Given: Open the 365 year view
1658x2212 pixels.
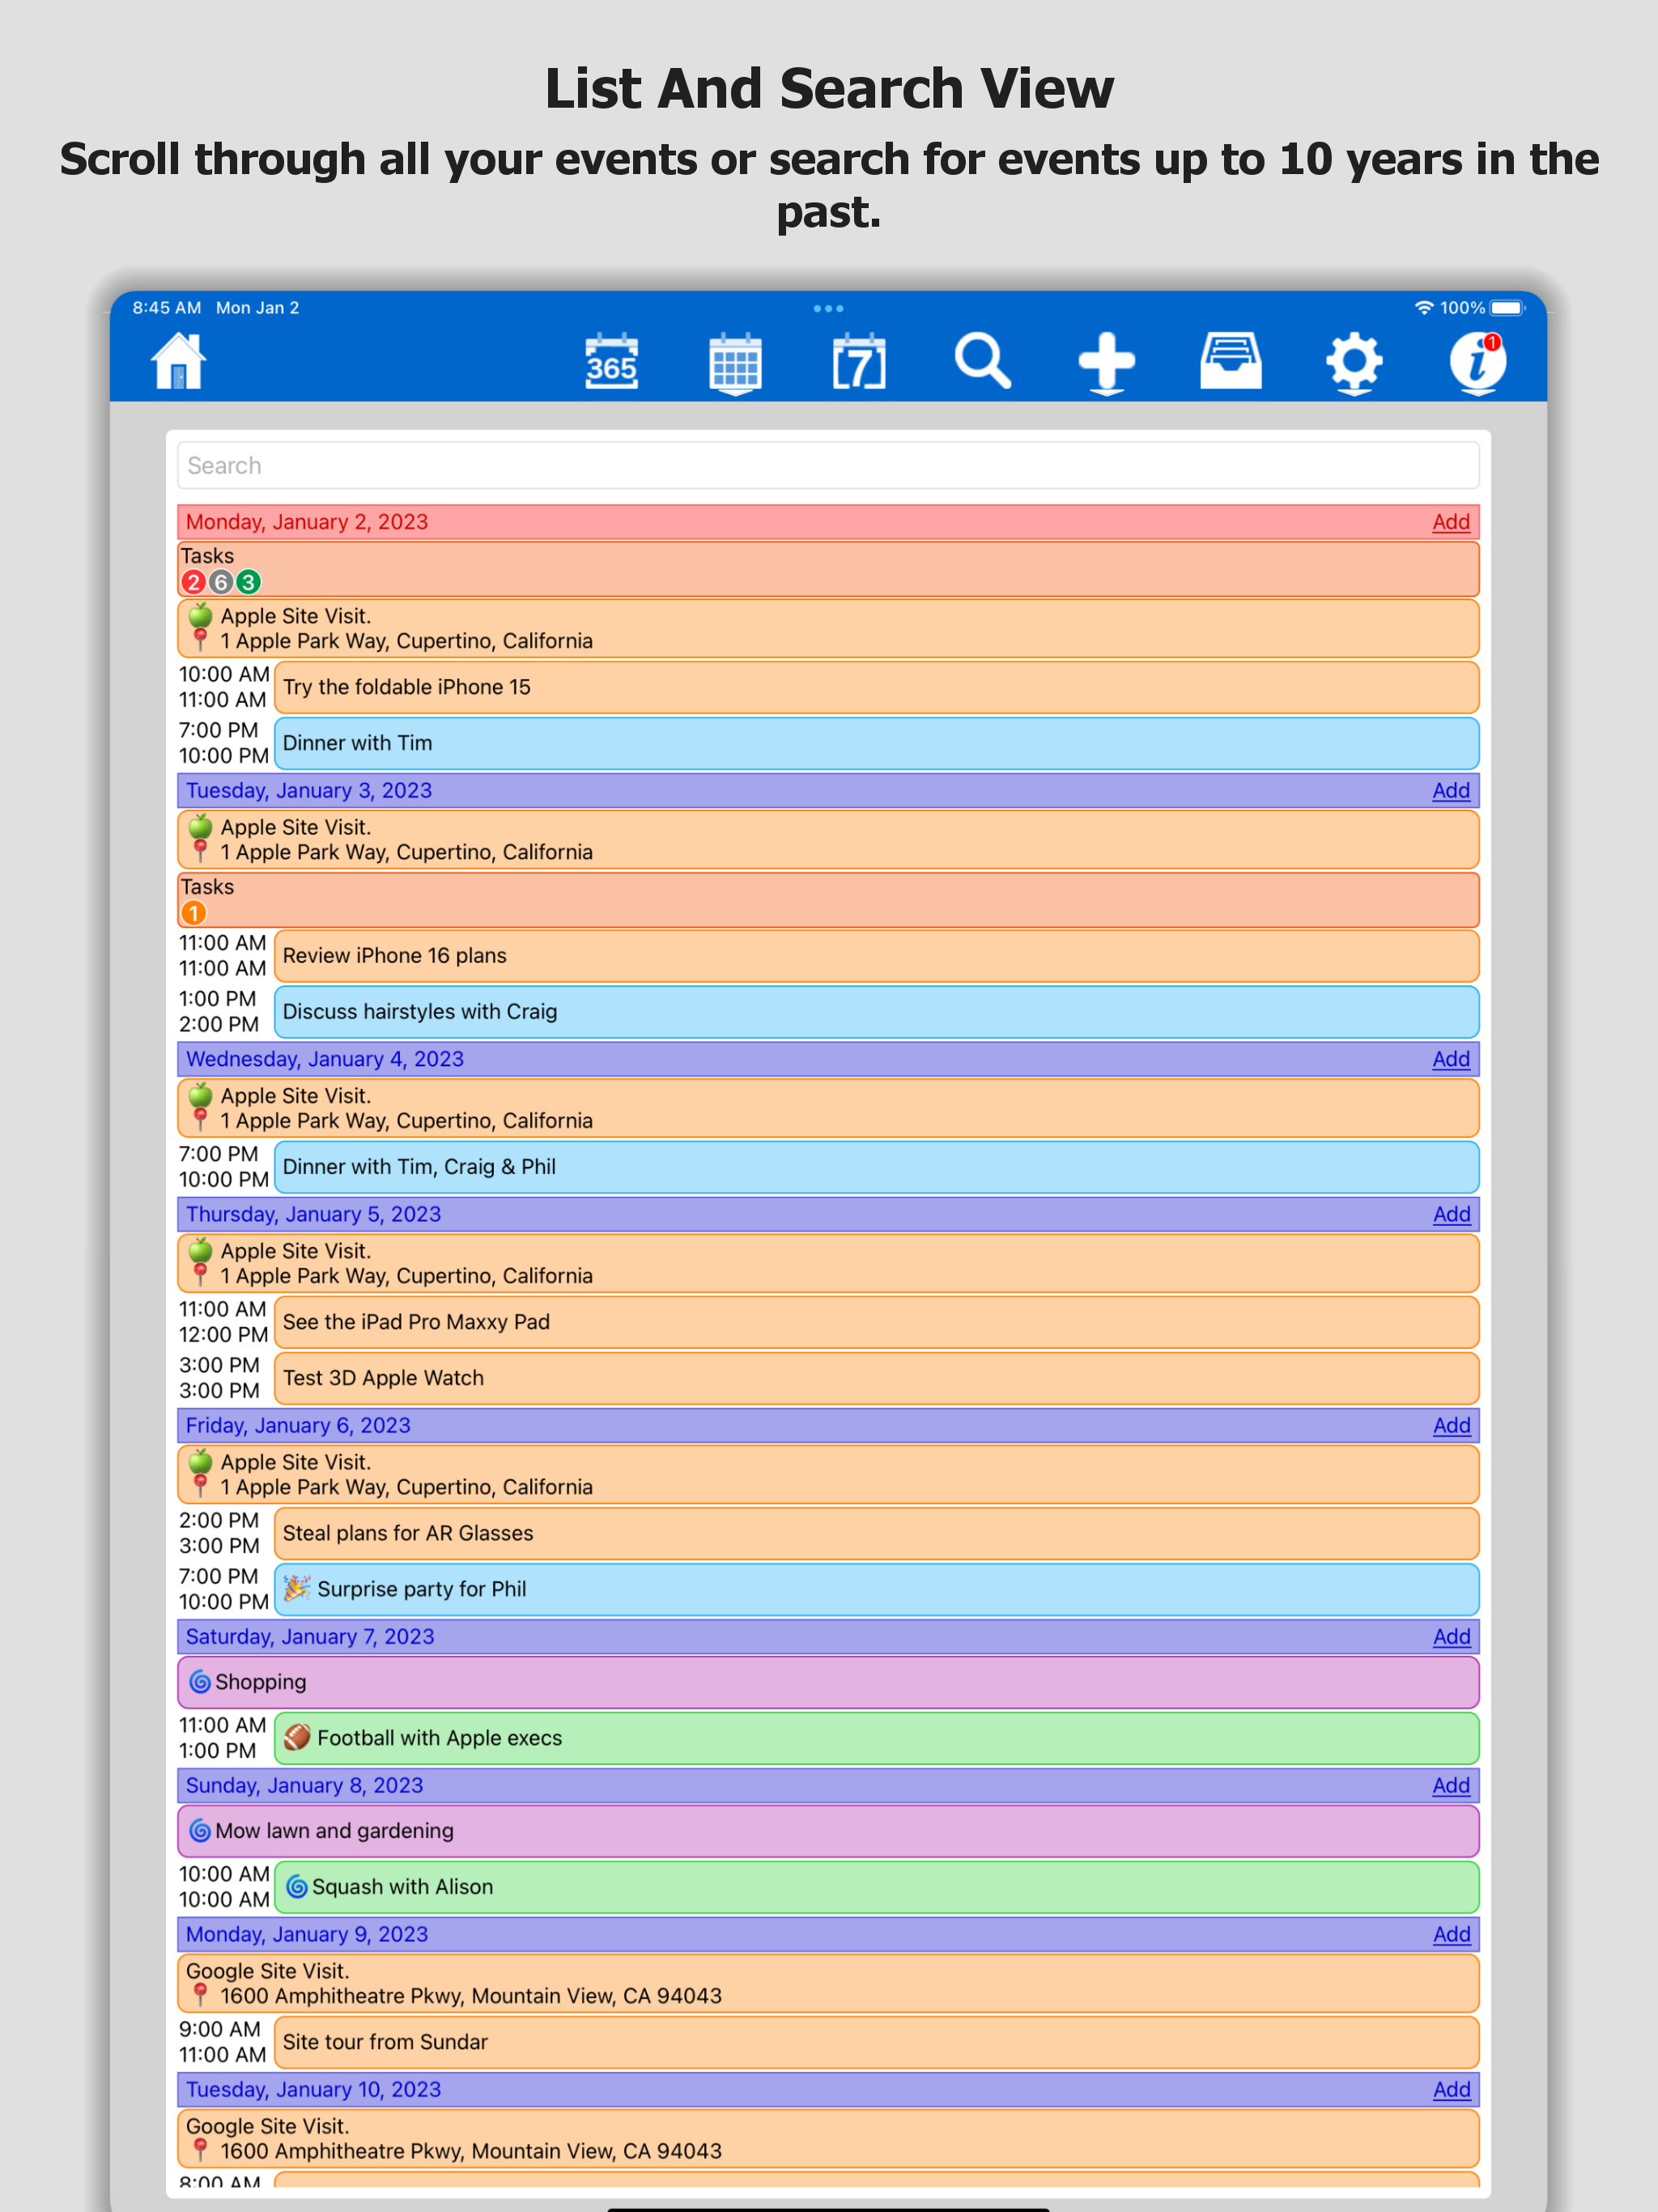Looking at the screenshot, I should [x=611, y=362].
